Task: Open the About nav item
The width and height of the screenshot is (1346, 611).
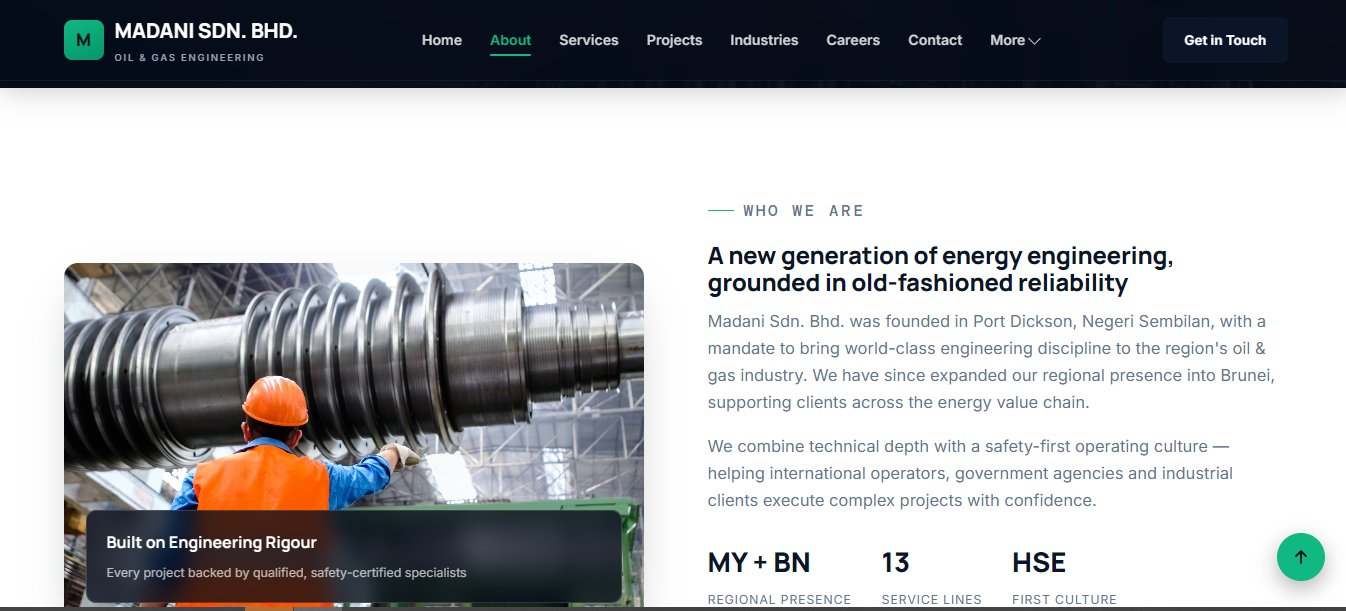Action: click(510, 40)
